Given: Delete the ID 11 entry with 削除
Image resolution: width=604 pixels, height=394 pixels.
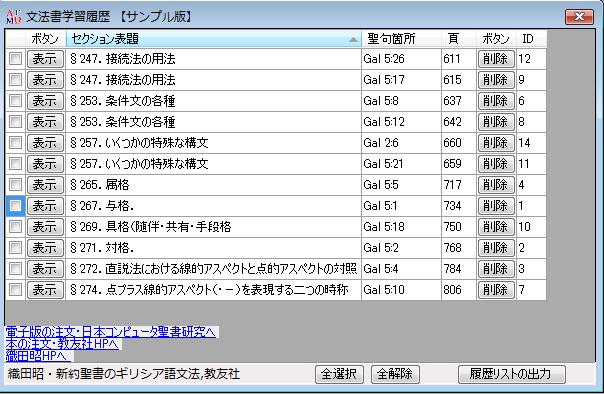Looking at the screenshot, I should click(x=496, y=164).
